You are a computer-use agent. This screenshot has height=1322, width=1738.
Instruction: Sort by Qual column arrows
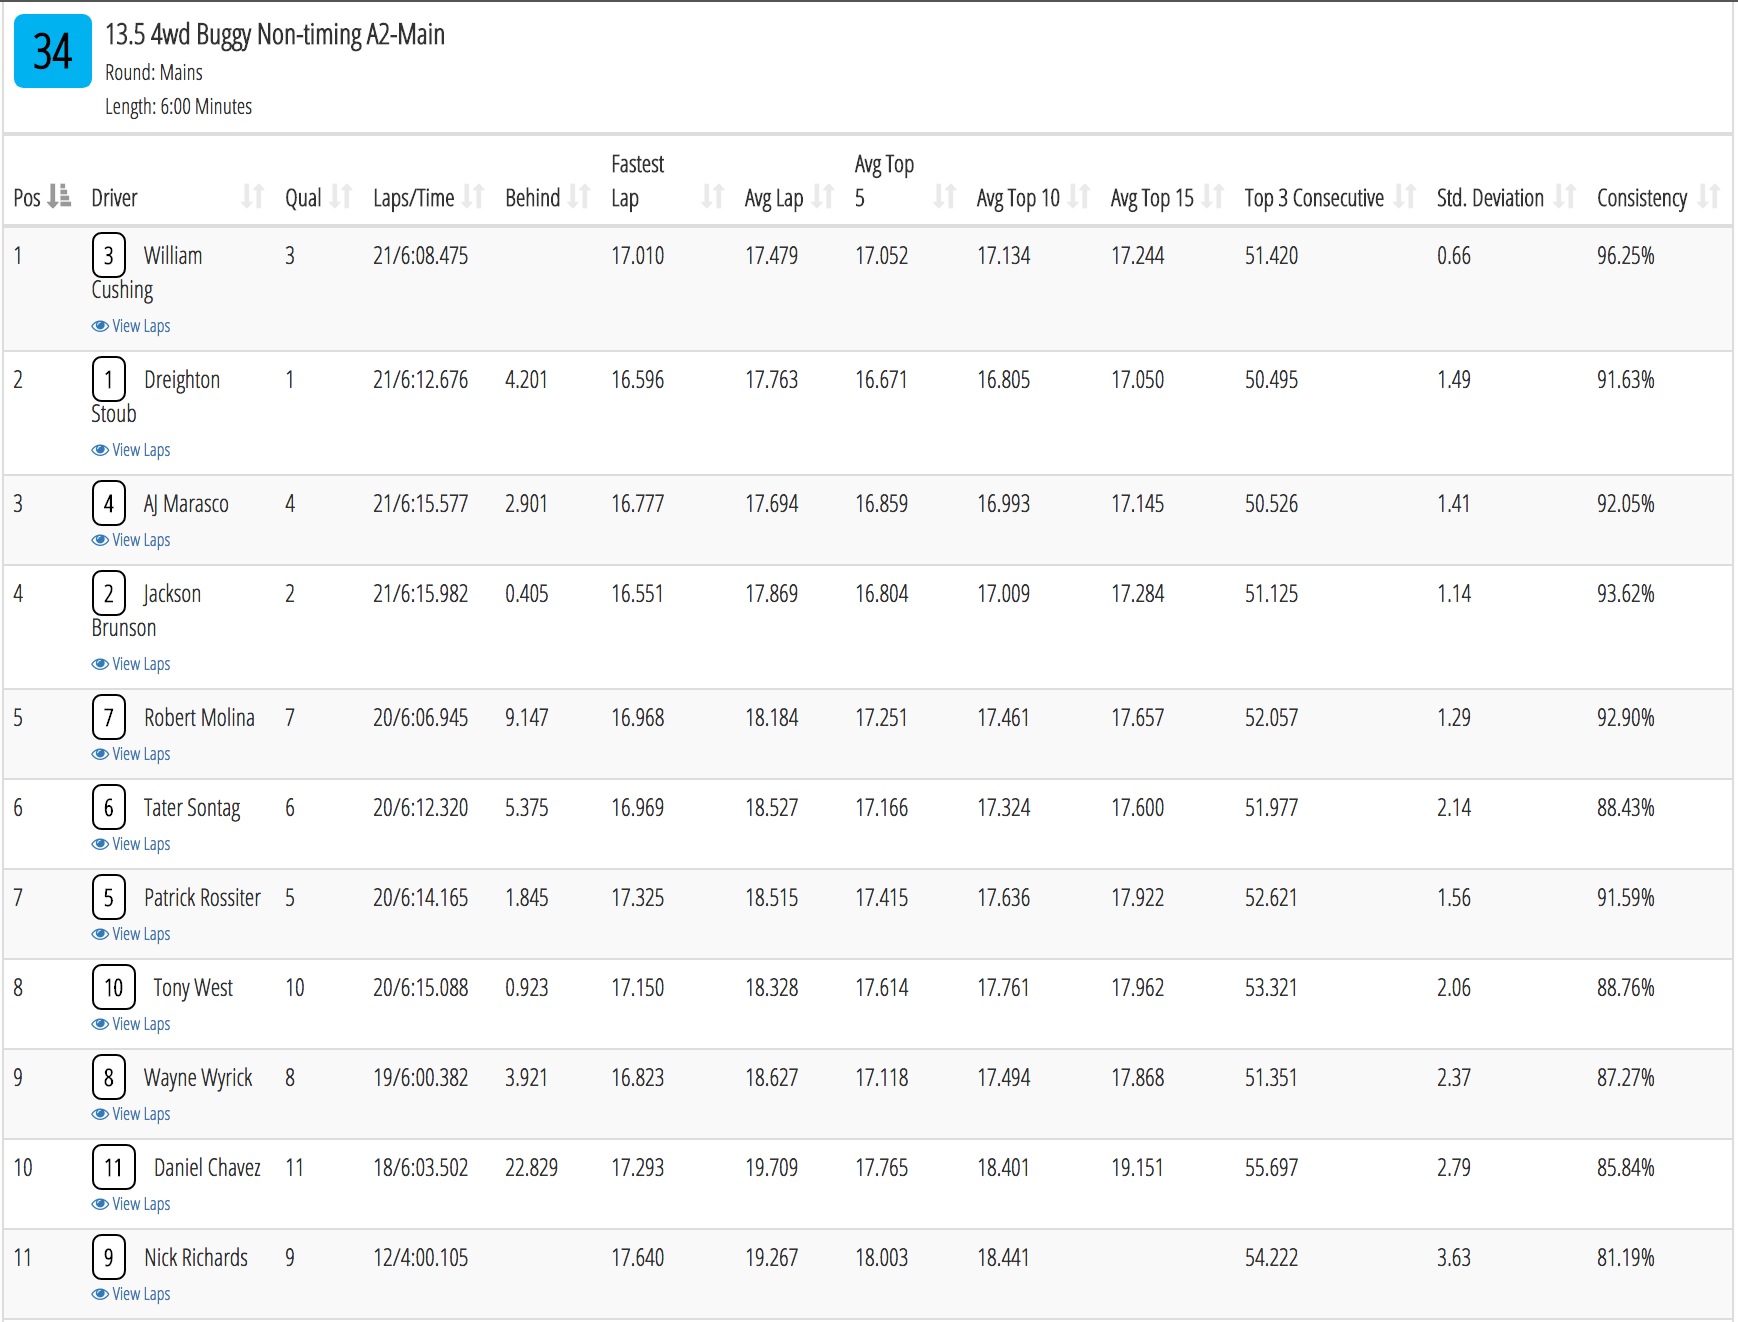pos(341,197)
